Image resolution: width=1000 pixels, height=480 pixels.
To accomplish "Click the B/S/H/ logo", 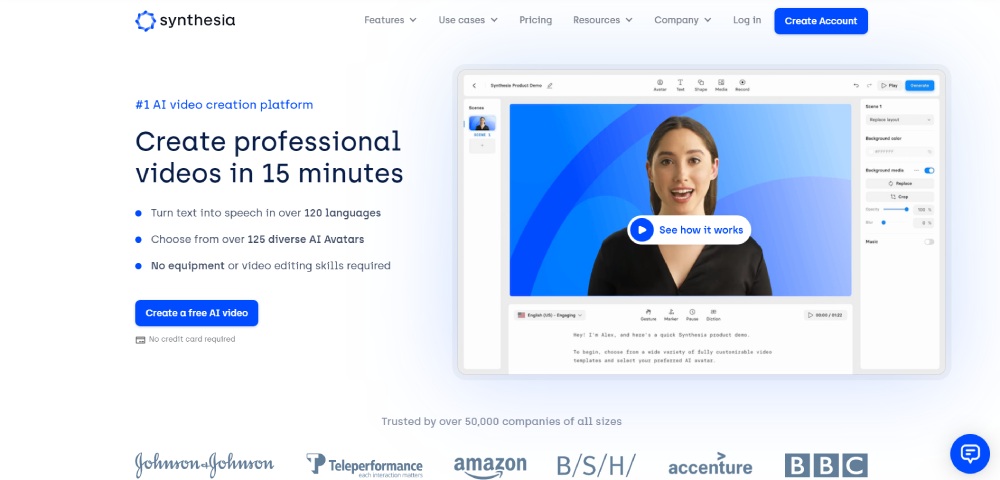I will 596,465.
